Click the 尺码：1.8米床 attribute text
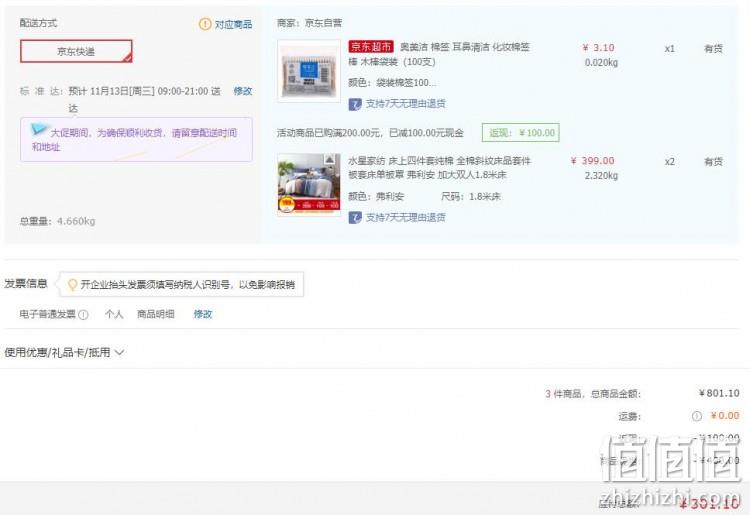Screen dimensions: 750x515 (x=471, y=197)
